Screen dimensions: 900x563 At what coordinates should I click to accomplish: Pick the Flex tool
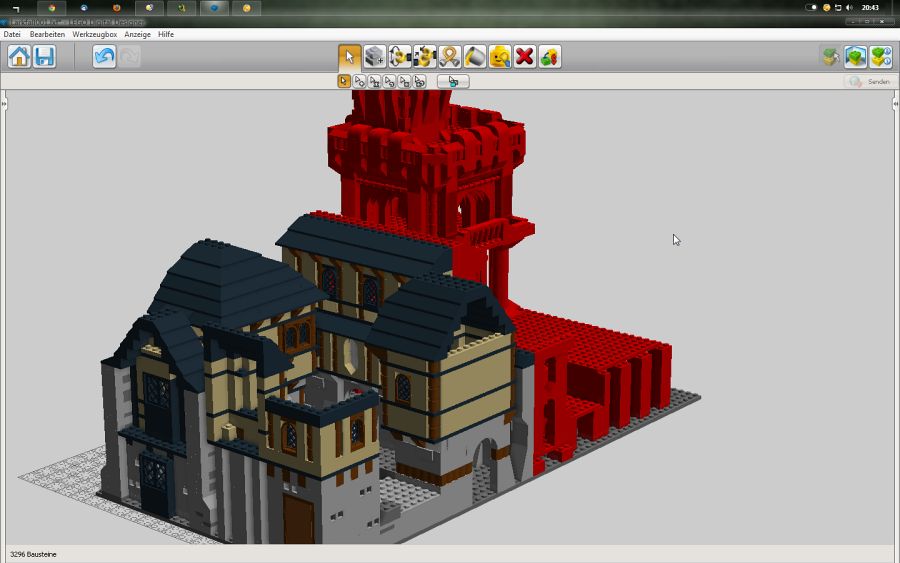(x=450, y=56)
